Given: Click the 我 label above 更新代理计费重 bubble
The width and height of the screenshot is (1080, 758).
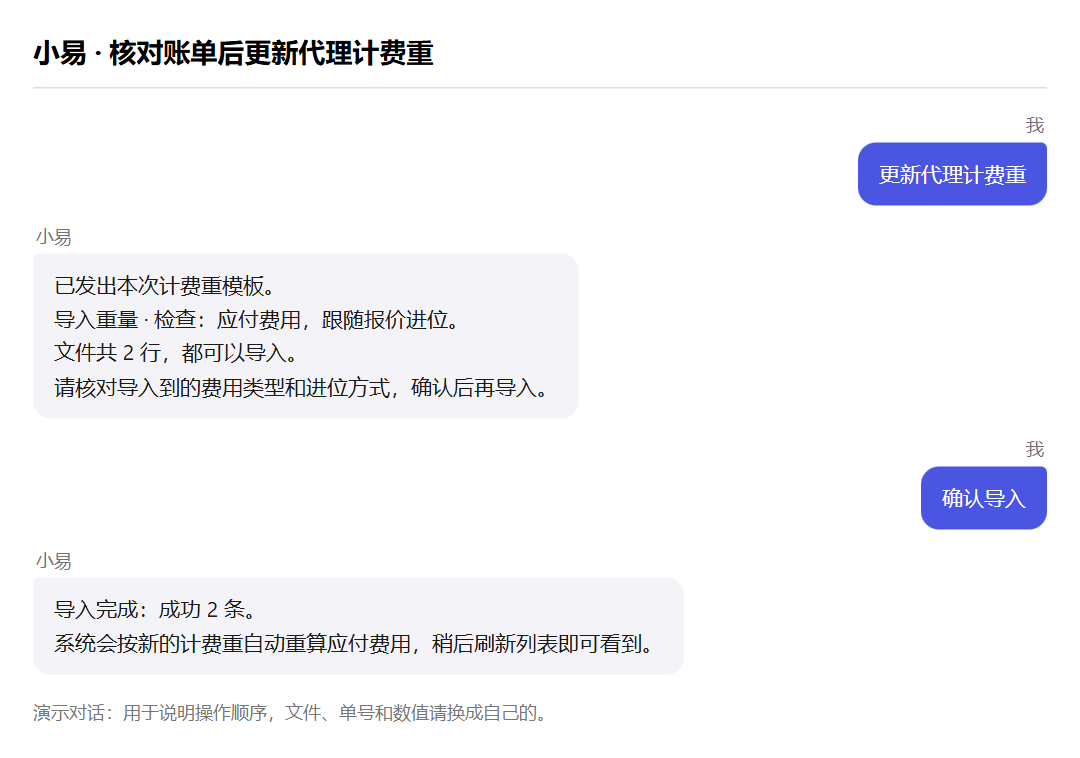Looking at the screenshot, I should [x=1035, y=125].
